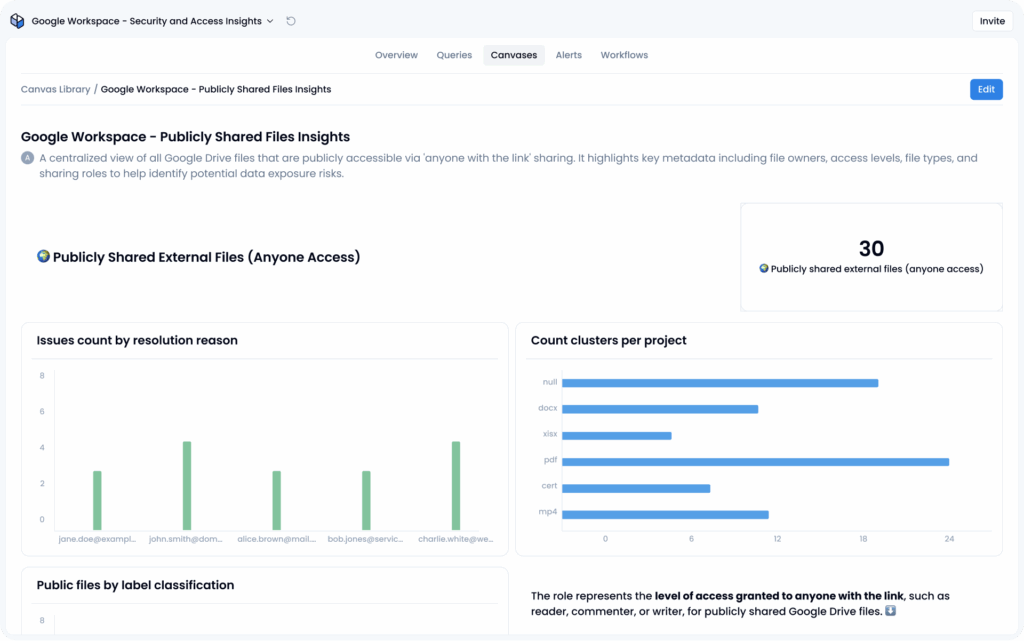Click the null bar in Count clusters per project
This screenshot has height=641, width=1024.
pyautogui.click(x=720, y=382)
